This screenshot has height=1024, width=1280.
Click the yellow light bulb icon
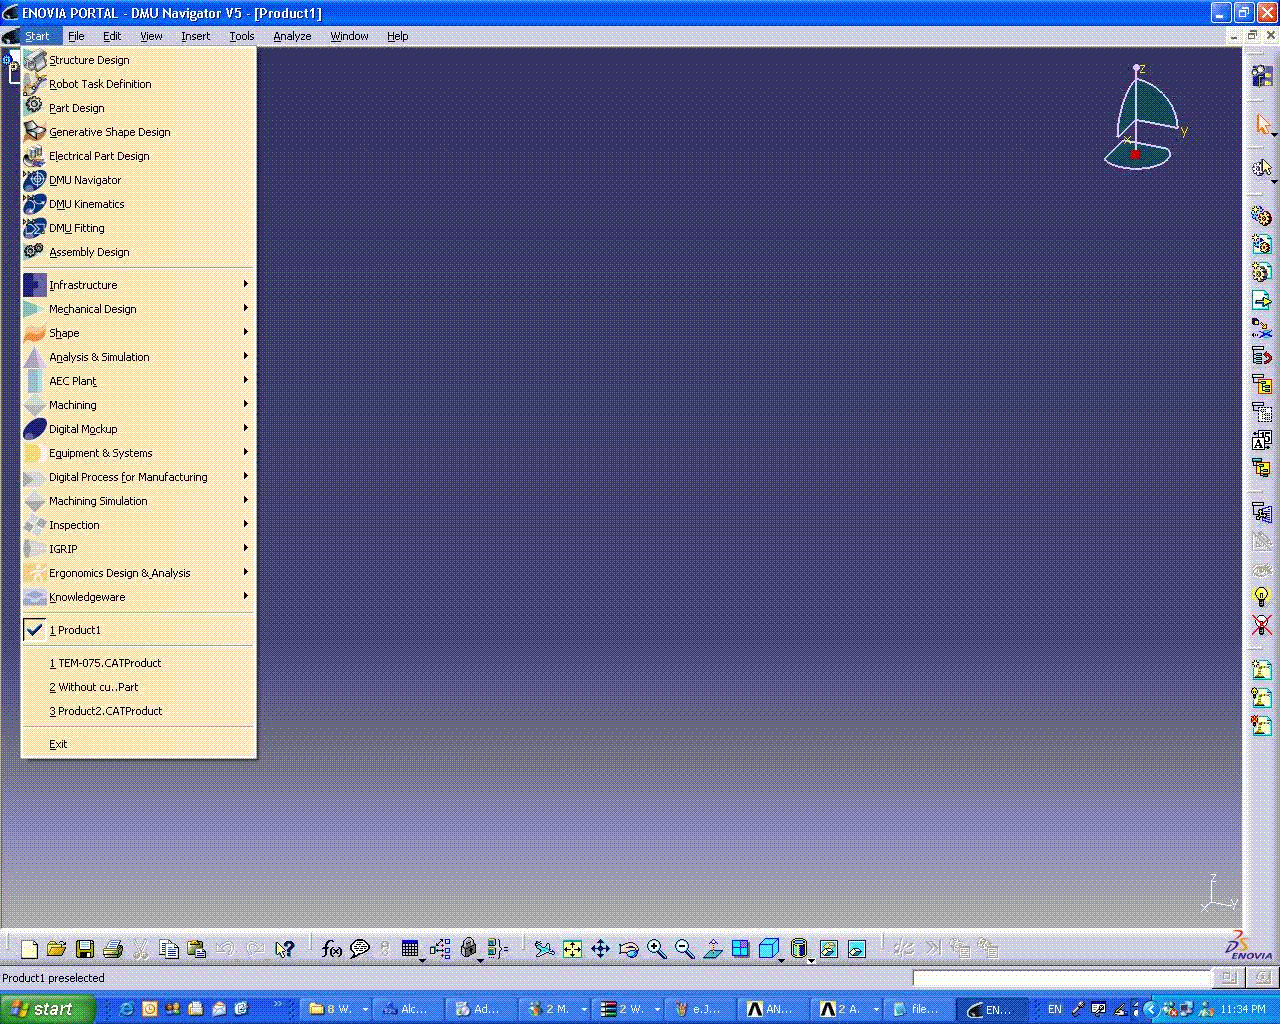(1262, 597)
